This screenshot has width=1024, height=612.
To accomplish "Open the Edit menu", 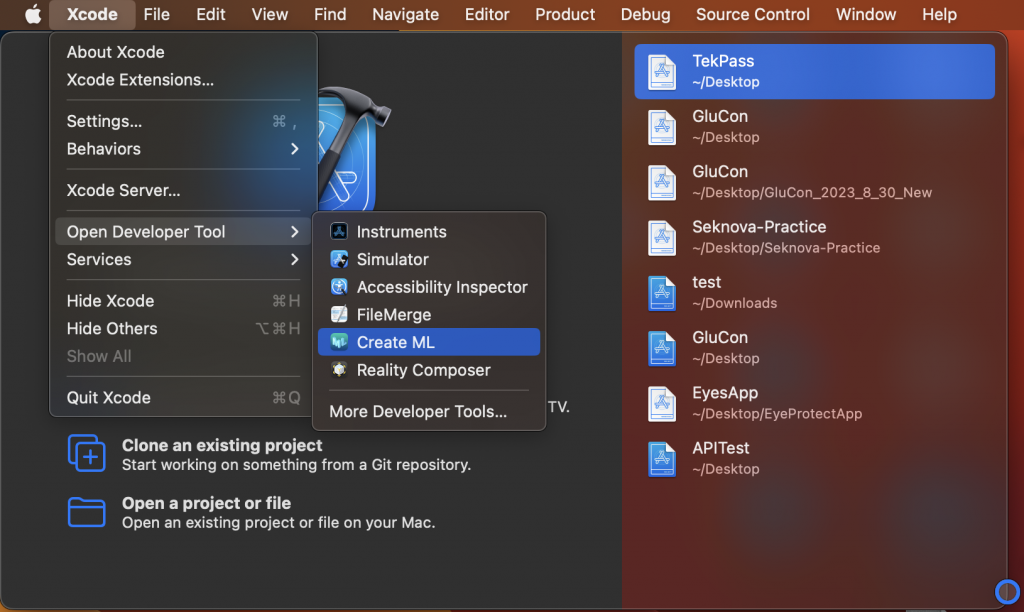I will pos(211,14).
